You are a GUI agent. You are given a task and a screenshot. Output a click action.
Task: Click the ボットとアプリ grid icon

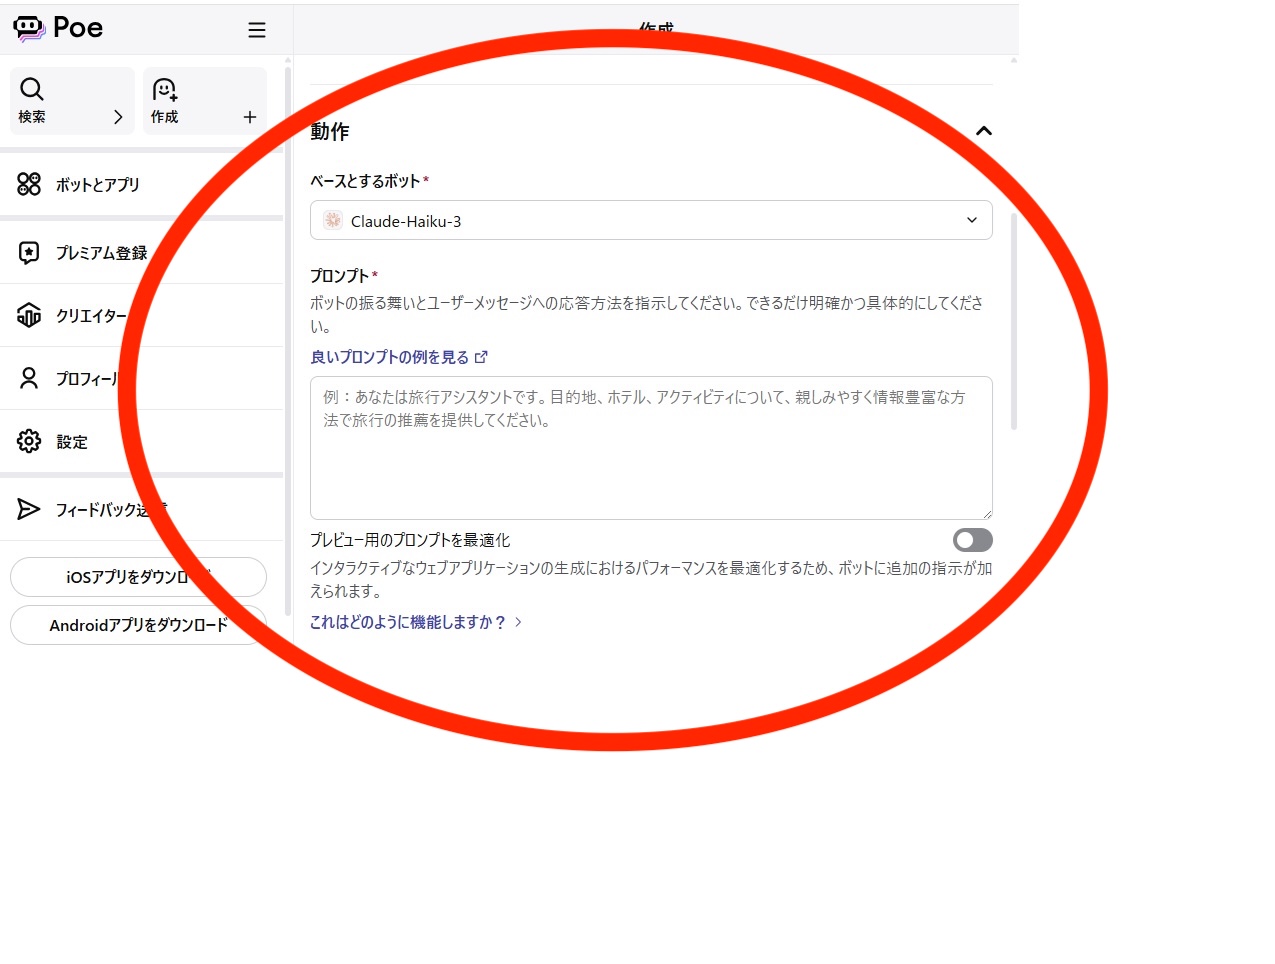tap(29, 184)
